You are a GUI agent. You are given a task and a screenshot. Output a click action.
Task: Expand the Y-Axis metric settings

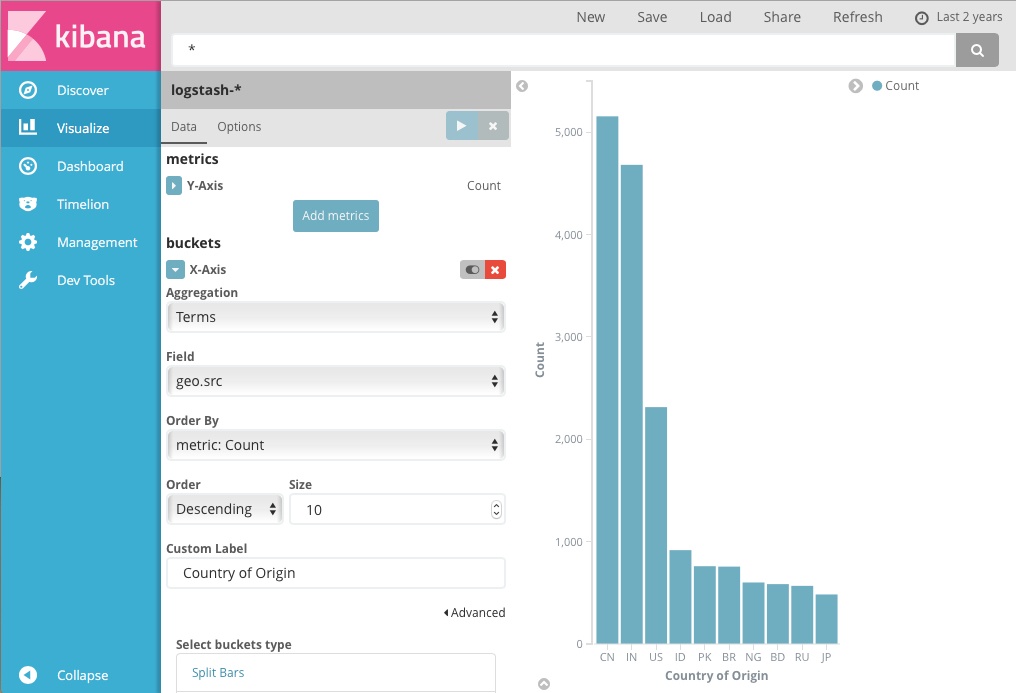tap(177, 185)
